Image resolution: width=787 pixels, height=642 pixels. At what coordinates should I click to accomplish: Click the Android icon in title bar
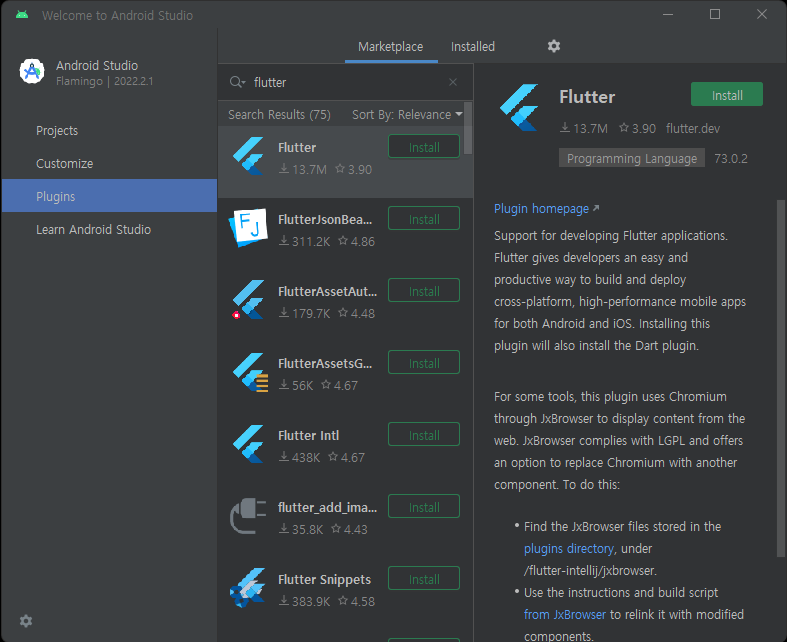(x=22, y=15)
